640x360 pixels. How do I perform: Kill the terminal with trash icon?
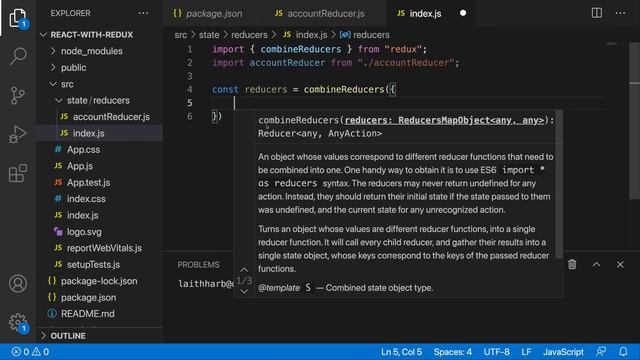click(x=572, y=264)
